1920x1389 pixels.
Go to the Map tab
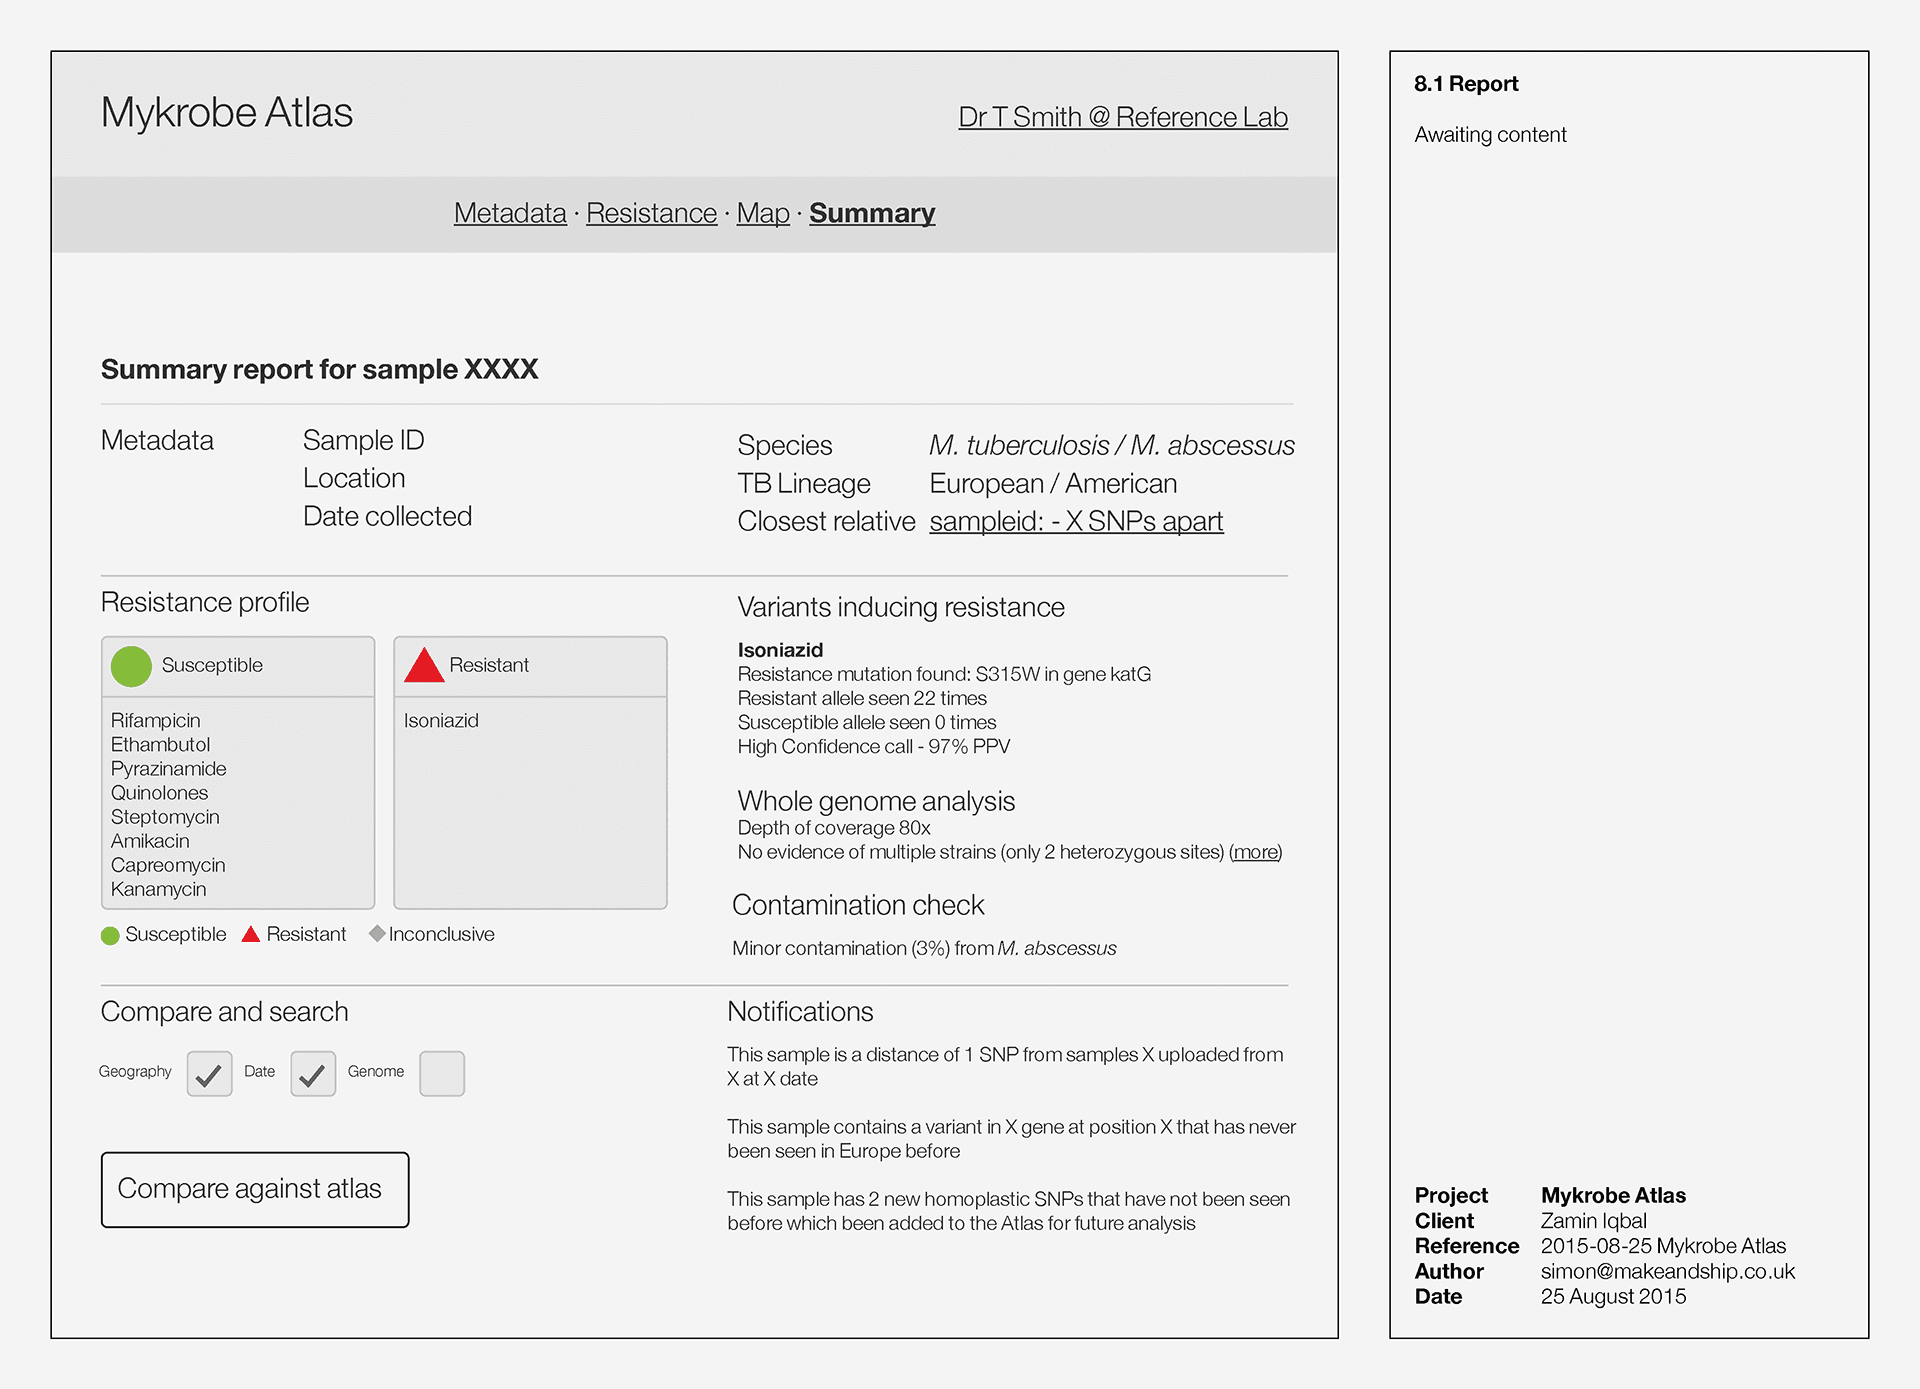click(763, 213)
